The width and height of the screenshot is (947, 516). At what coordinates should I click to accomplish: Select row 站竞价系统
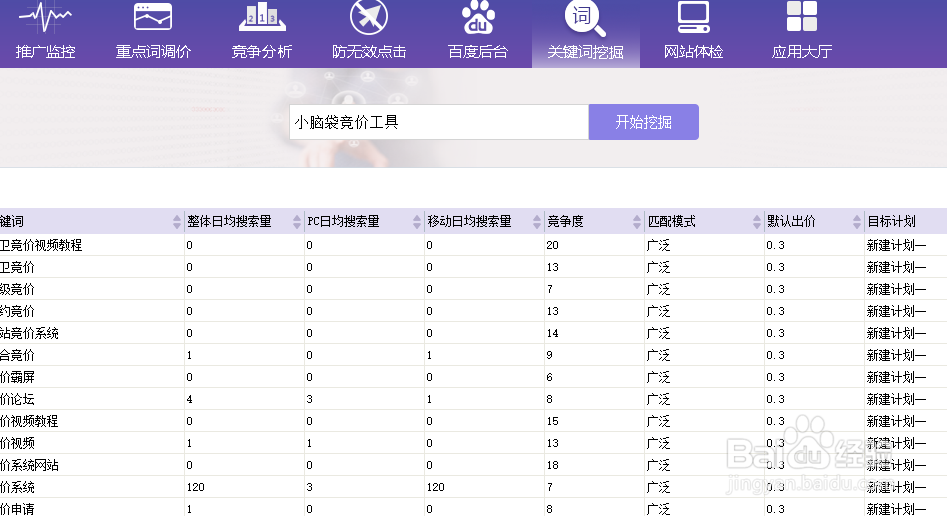[474, 334]
